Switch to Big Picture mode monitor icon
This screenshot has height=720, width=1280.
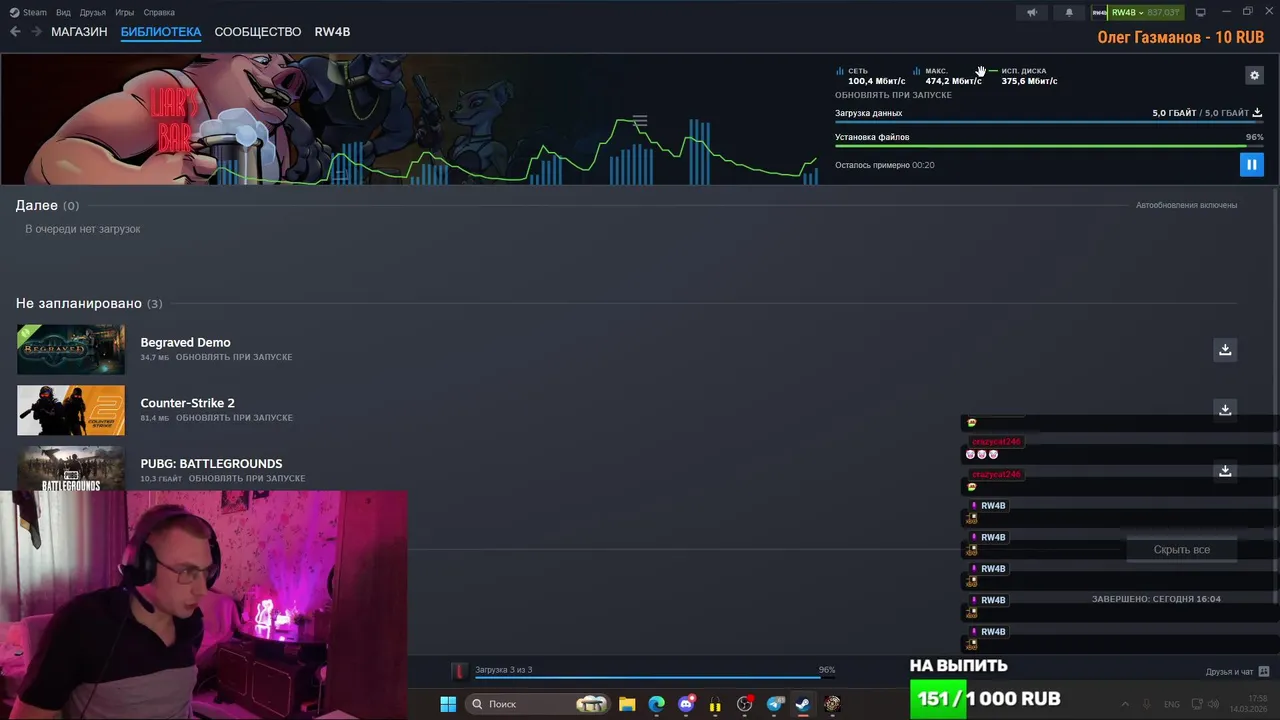1201,12
